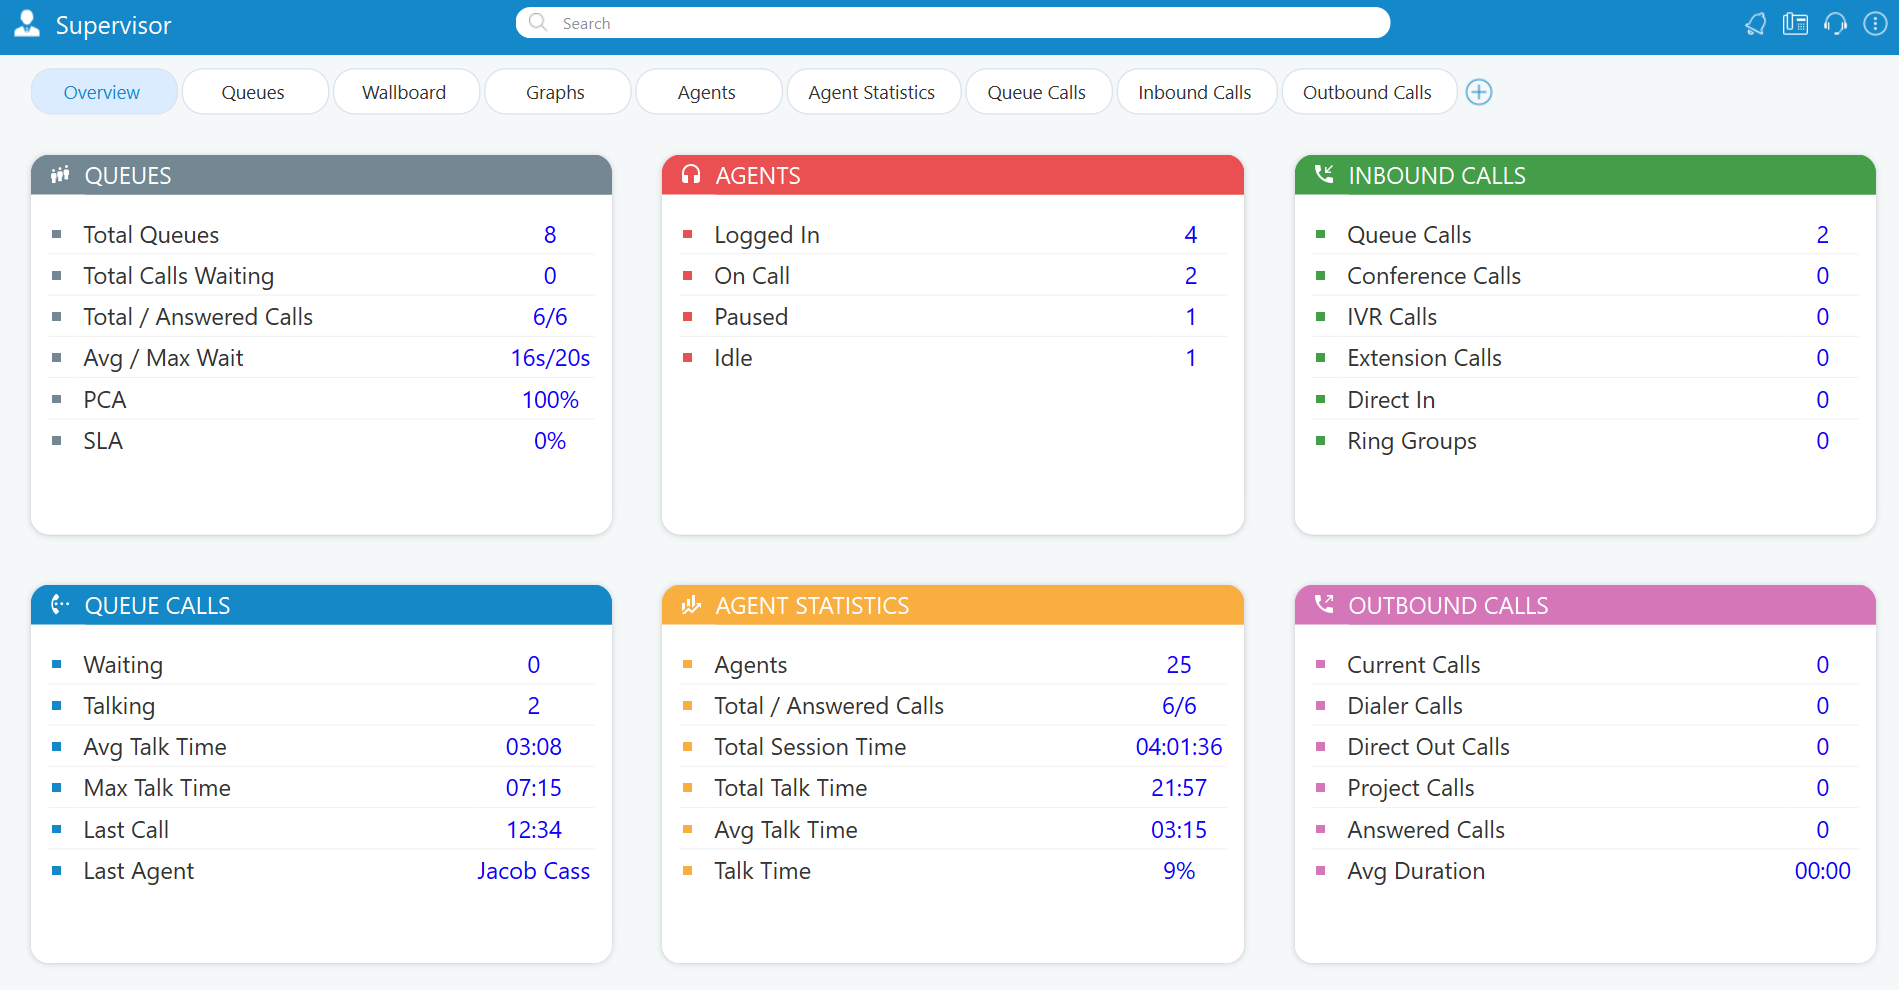1899x990 pixels.
Task: Click the Supervisor user icon
Action: (x=27, y=24)
